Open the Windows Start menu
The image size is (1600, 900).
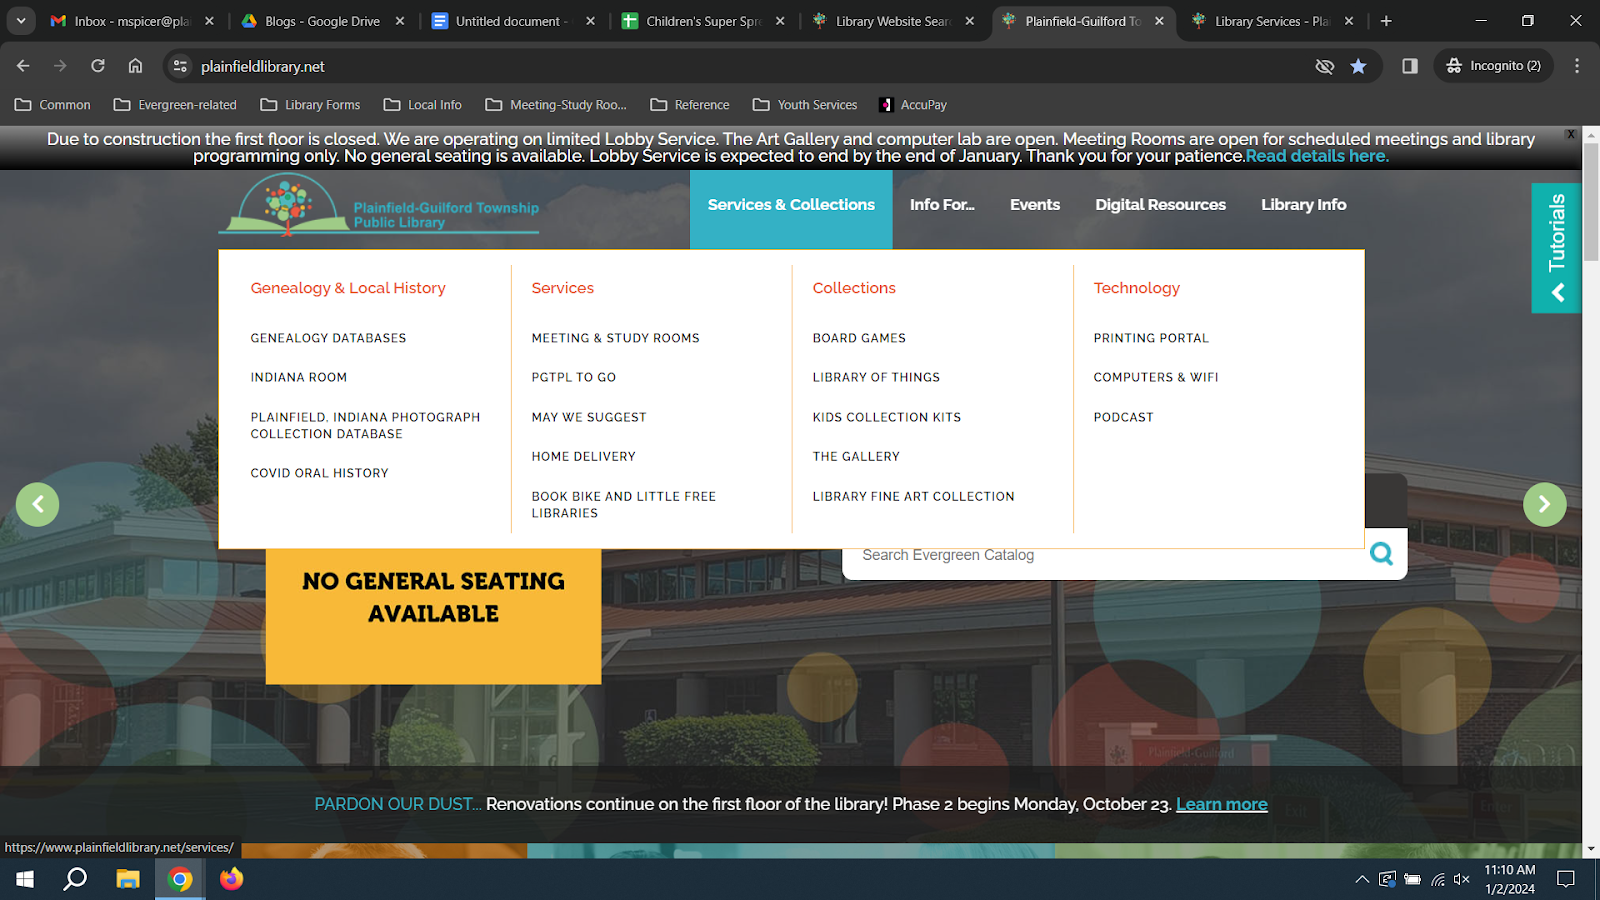(x=25, y=879)
